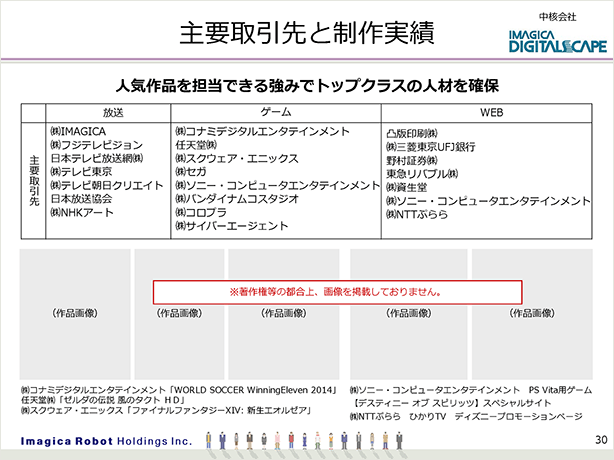Select 凸版印刷㈱ in the WEB column
This screenshot has height=460, width=614.
pyautogui.click(x=412, y=133)
